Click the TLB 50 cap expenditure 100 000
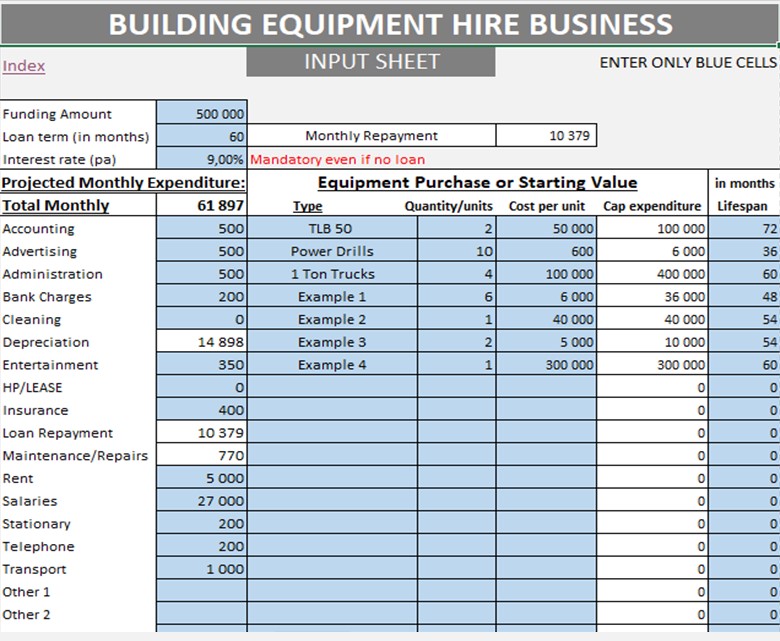 click(652, 228)
